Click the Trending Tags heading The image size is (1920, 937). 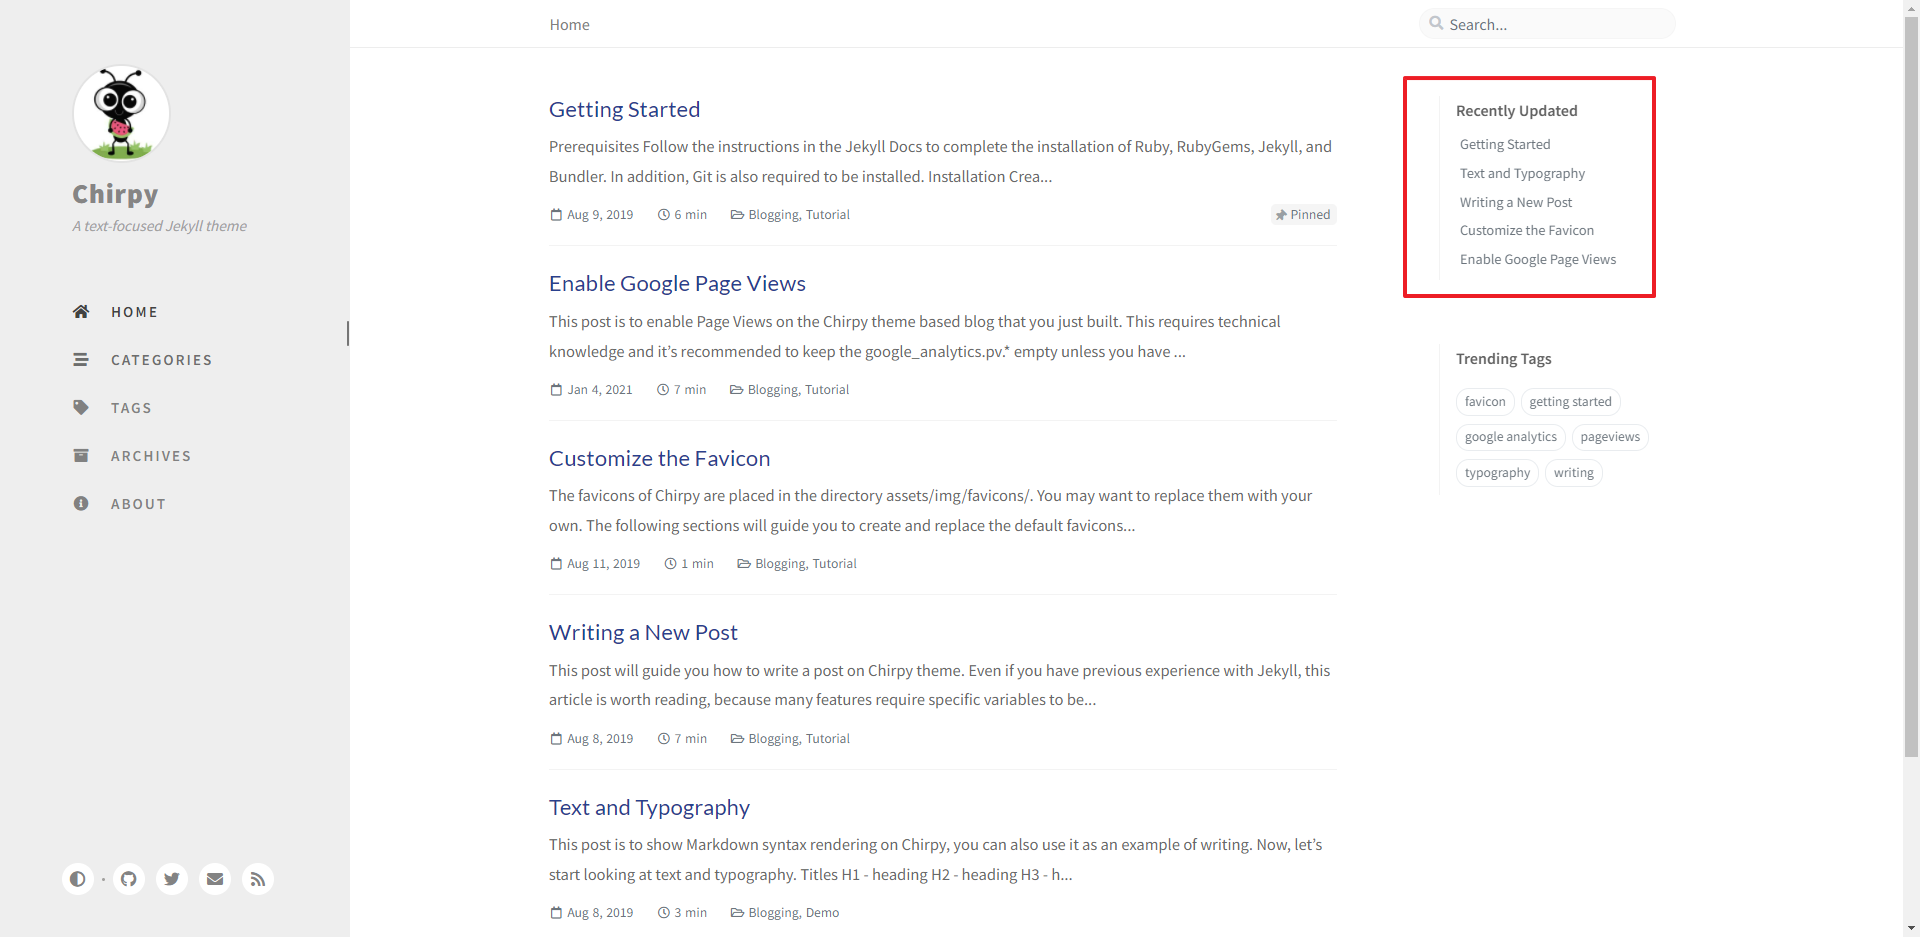click(1503, 359)
